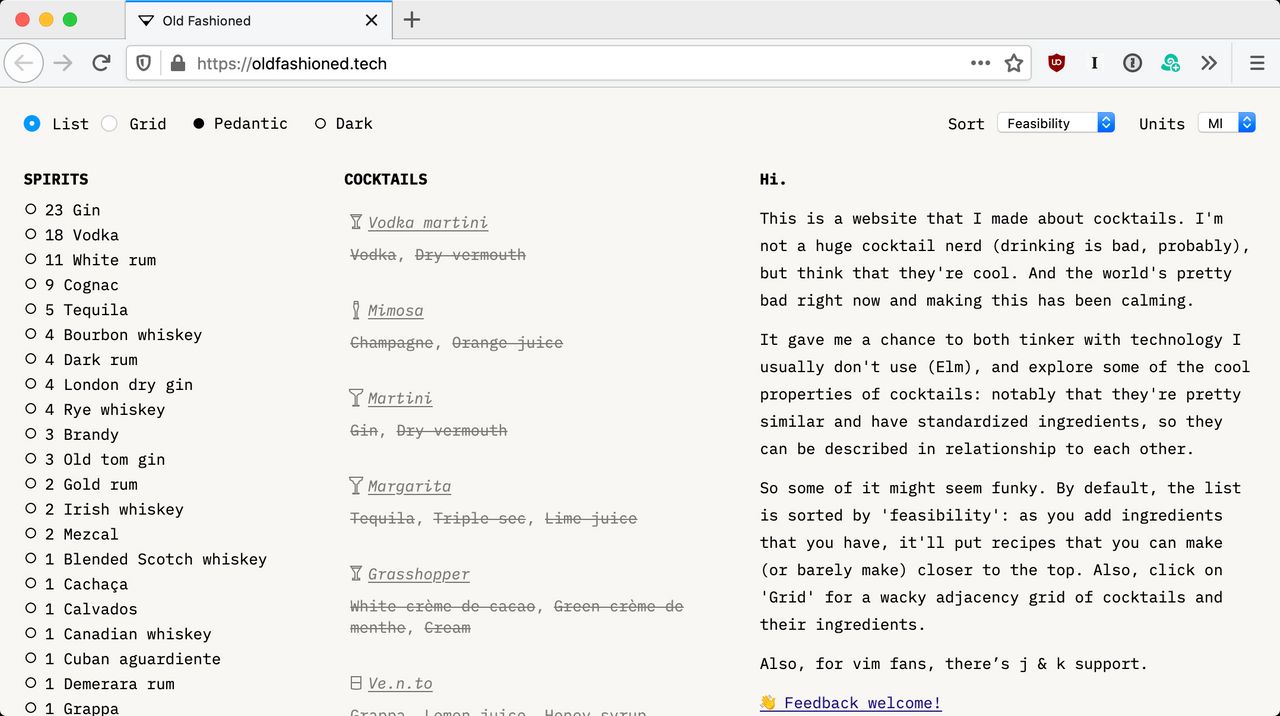Click the cocktail glass icon next to Grasshopper
1280x716 pixels.
click(355, 573)
